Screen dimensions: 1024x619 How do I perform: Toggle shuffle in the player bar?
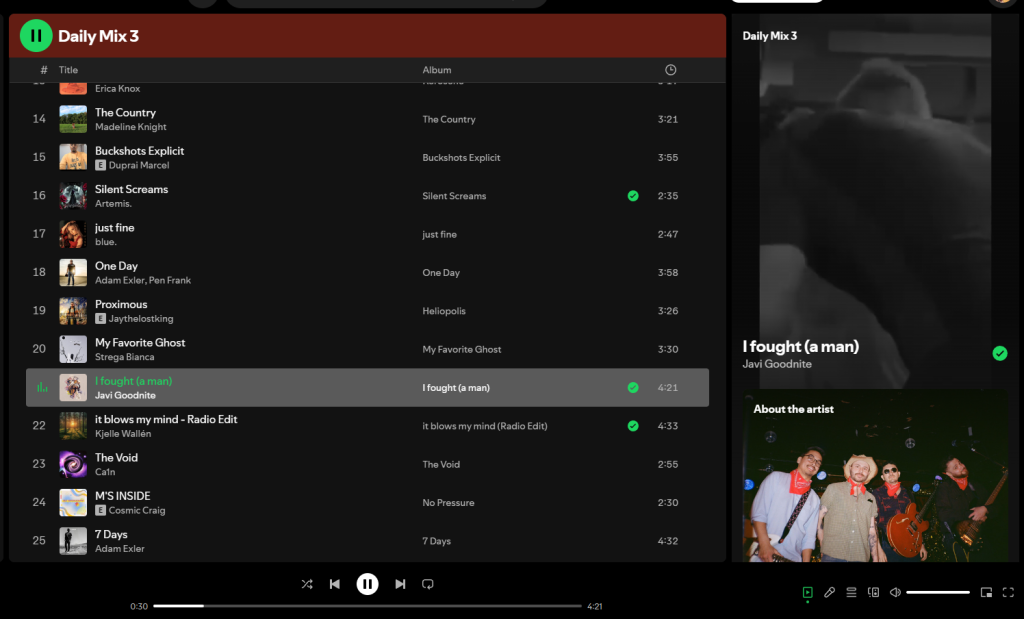coord(307,584)
